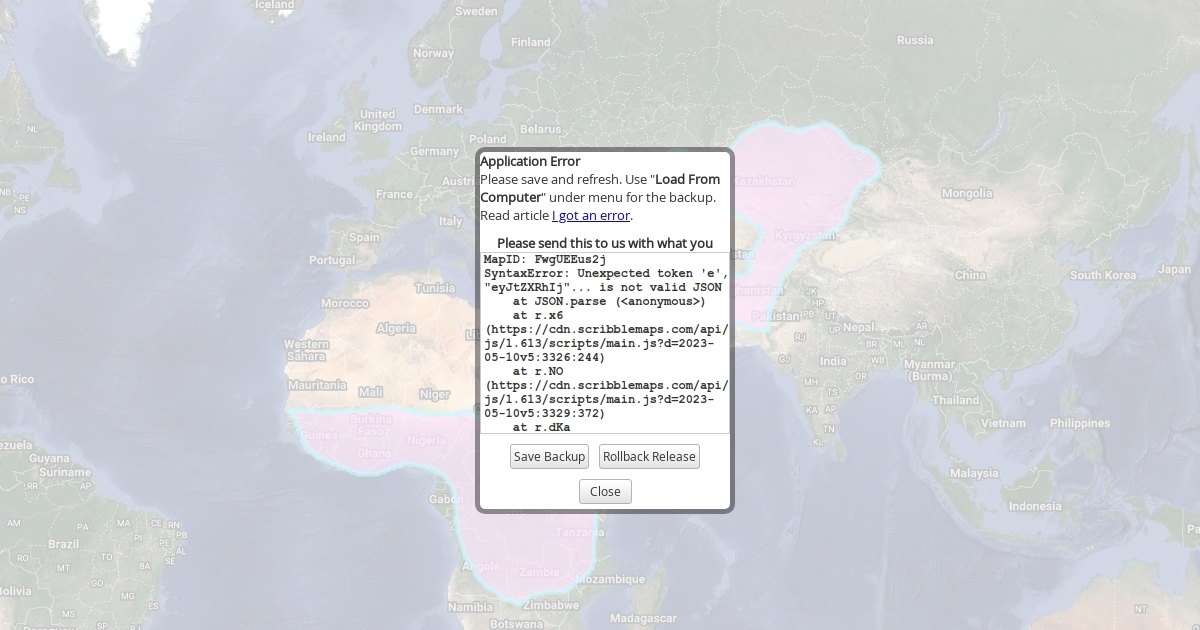Click the 'Application Error' heading
Image resolution: width=1200 pixels, height=630 pixels.
tap(530, 161)
